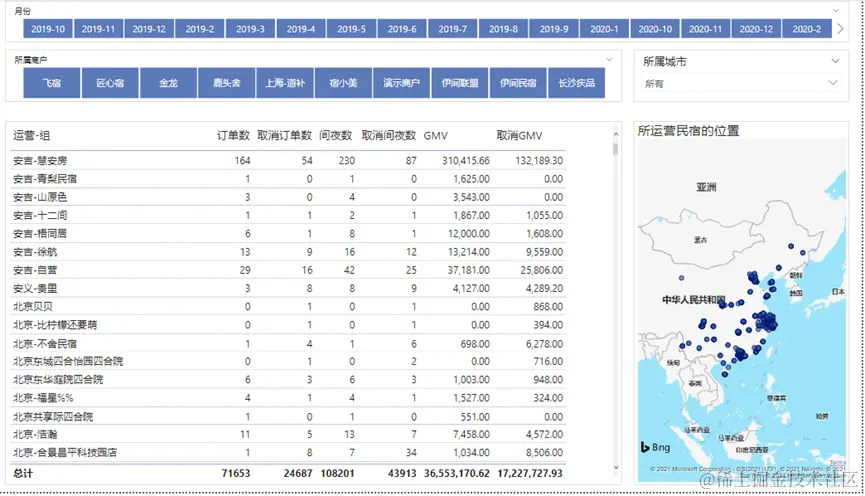This screenshot has height=496, width=865.
Task: Click table scrollbar down arrow
Action: coord(616,468)
